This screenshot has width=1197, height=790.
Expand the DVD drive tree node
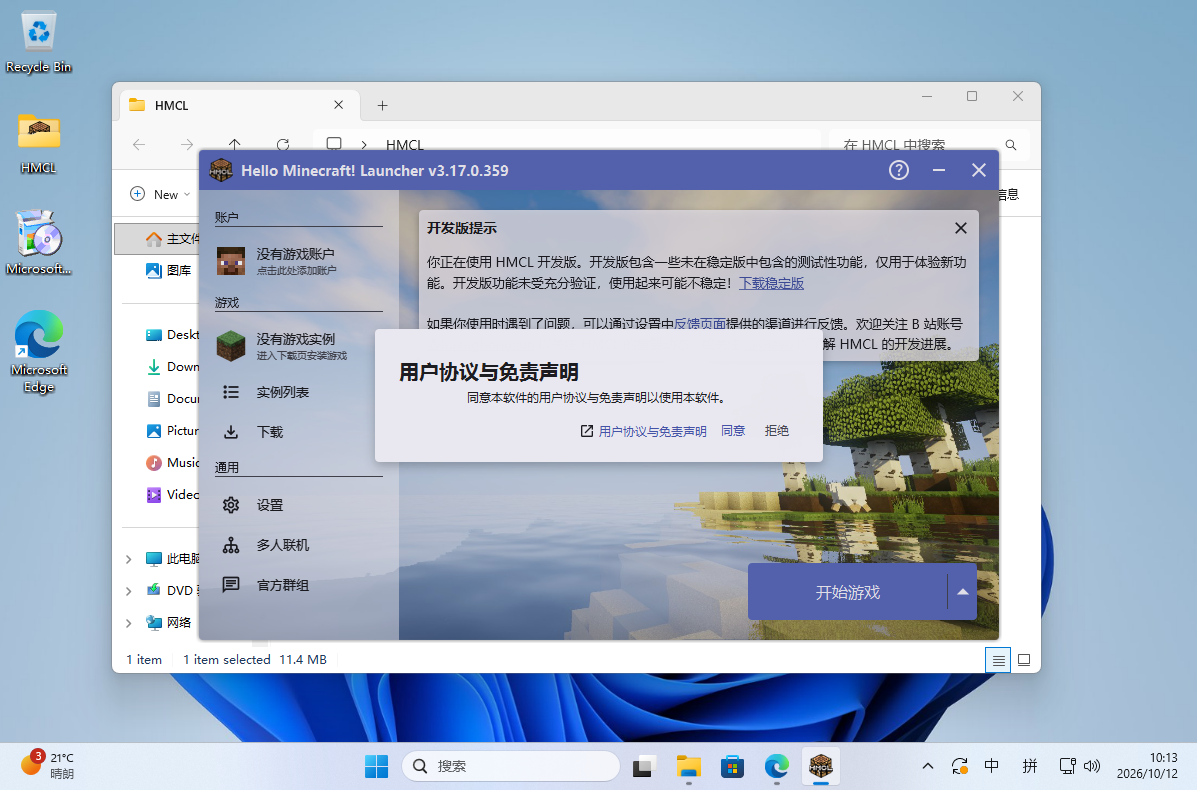point(128,591)
